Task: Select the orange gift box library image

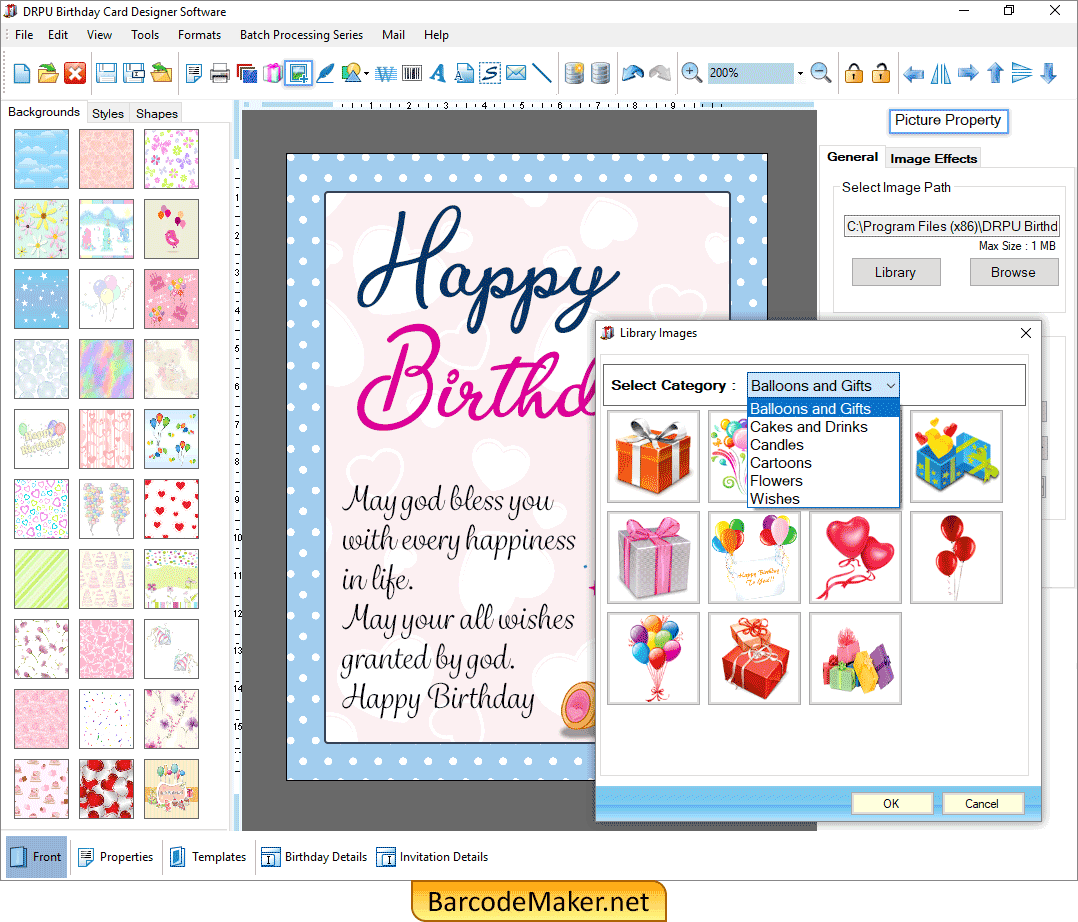Action: pyautogui.click(x=653, y=457)
